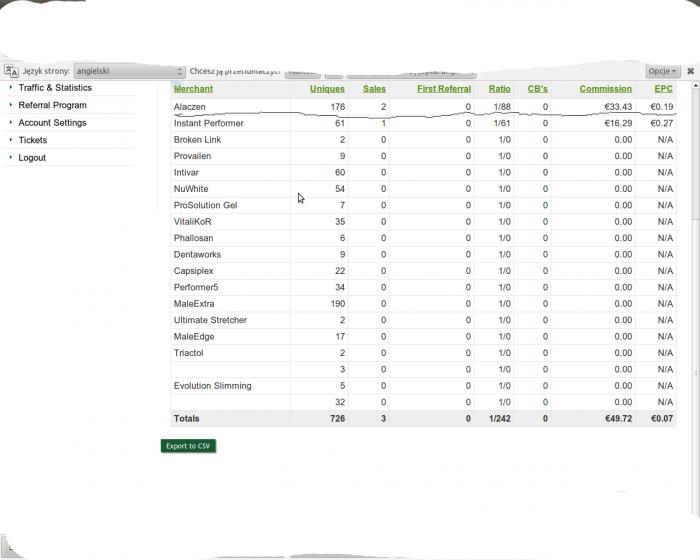Click the total EPC value €0.07
This screenshot has width=700, height=560.
[662, 418]
